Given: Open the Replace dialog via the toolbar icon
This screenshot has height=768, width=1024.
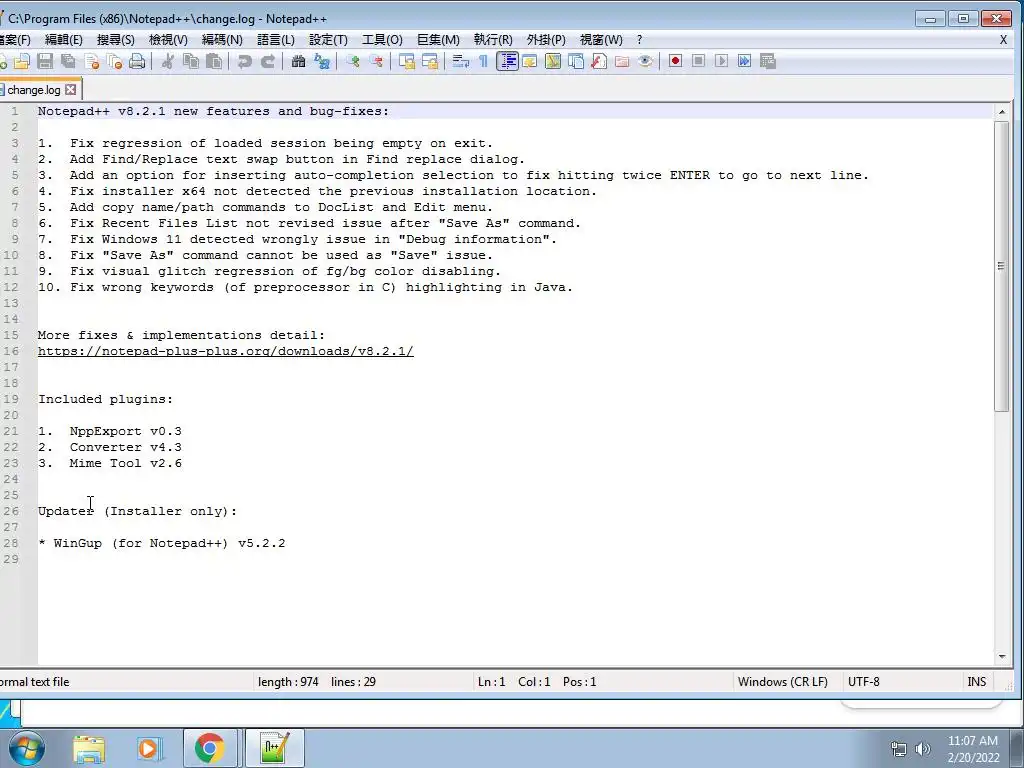Looking at the screenshot, I should pos(322,61).
